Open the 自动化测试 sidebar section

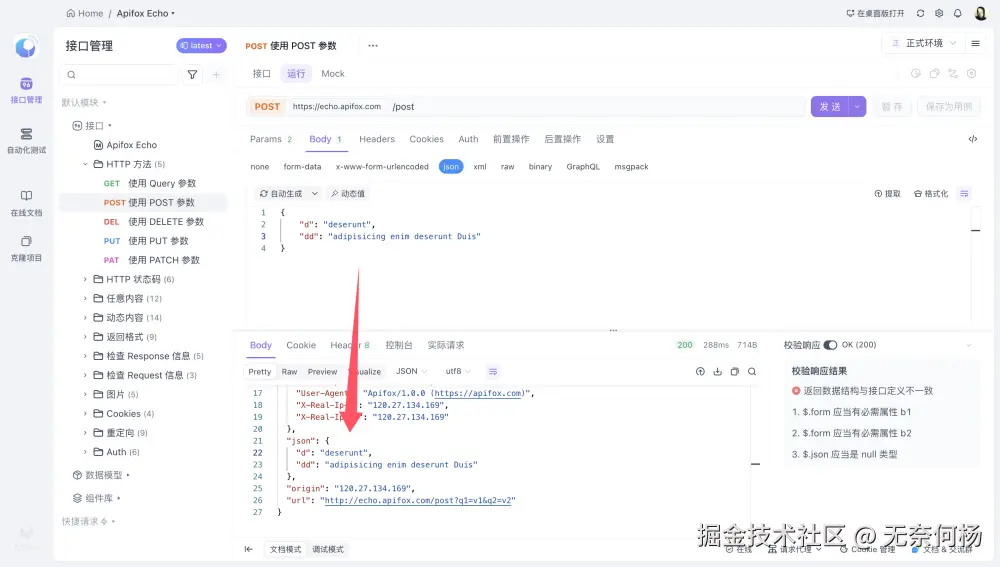click(26, 141)
